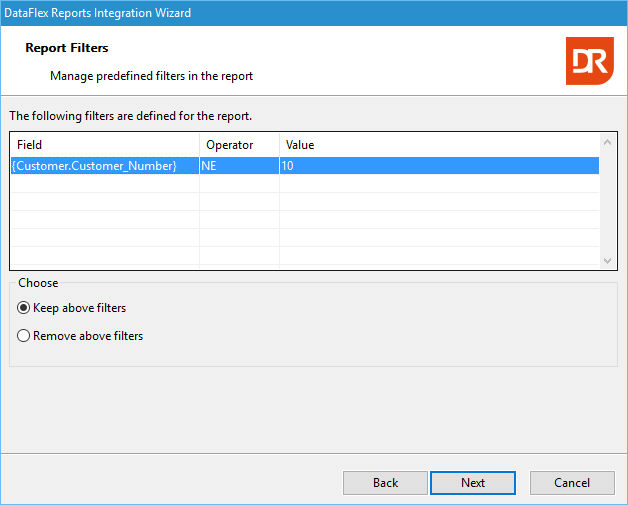Click the NE operator cell
The image size is (628, 505).
(x=240, y=166)
